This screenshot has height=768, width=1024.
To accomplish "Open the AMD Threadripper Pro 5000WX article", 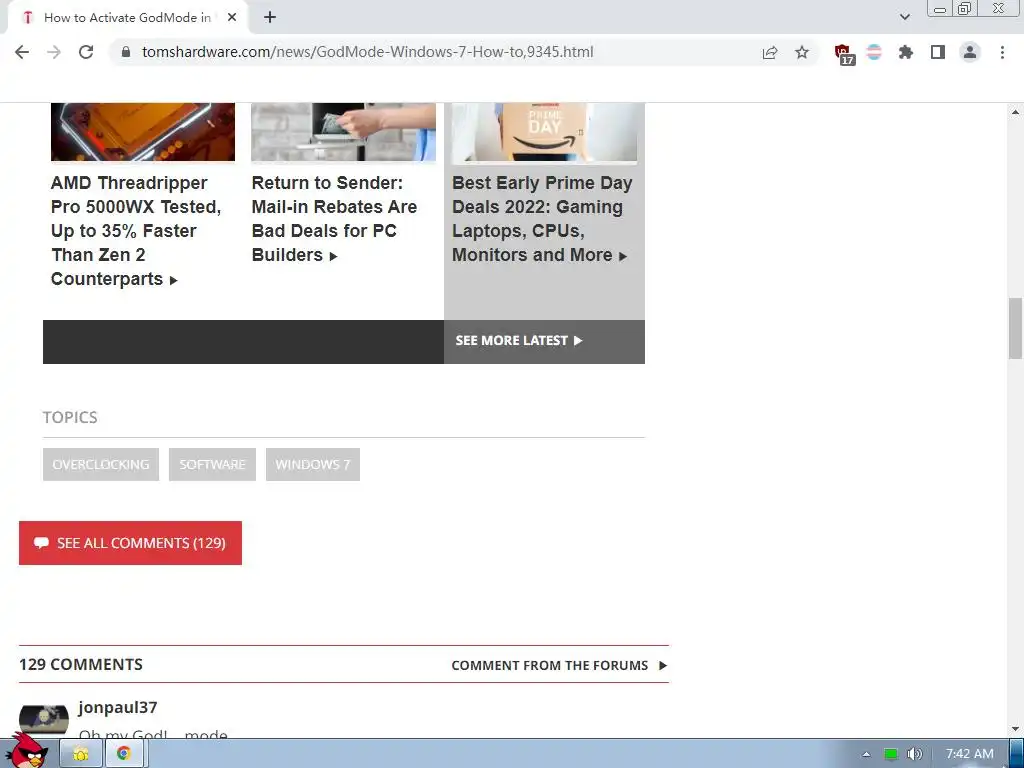I will point(136,231).
